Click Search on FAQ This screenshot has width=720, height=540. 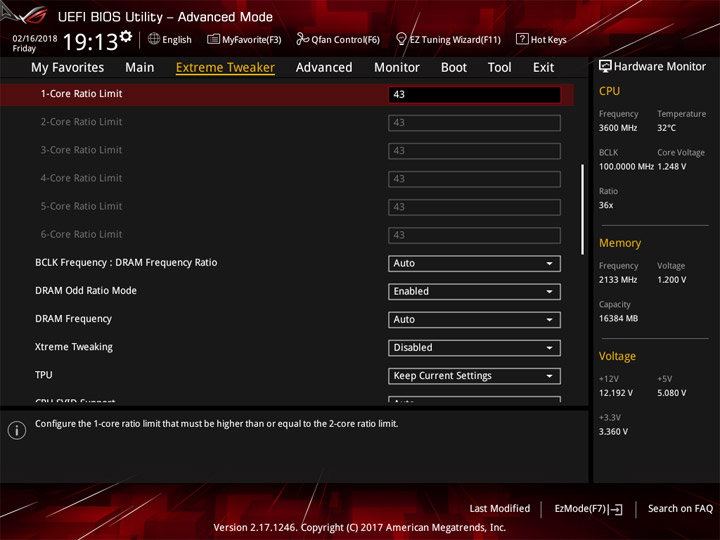680,509
